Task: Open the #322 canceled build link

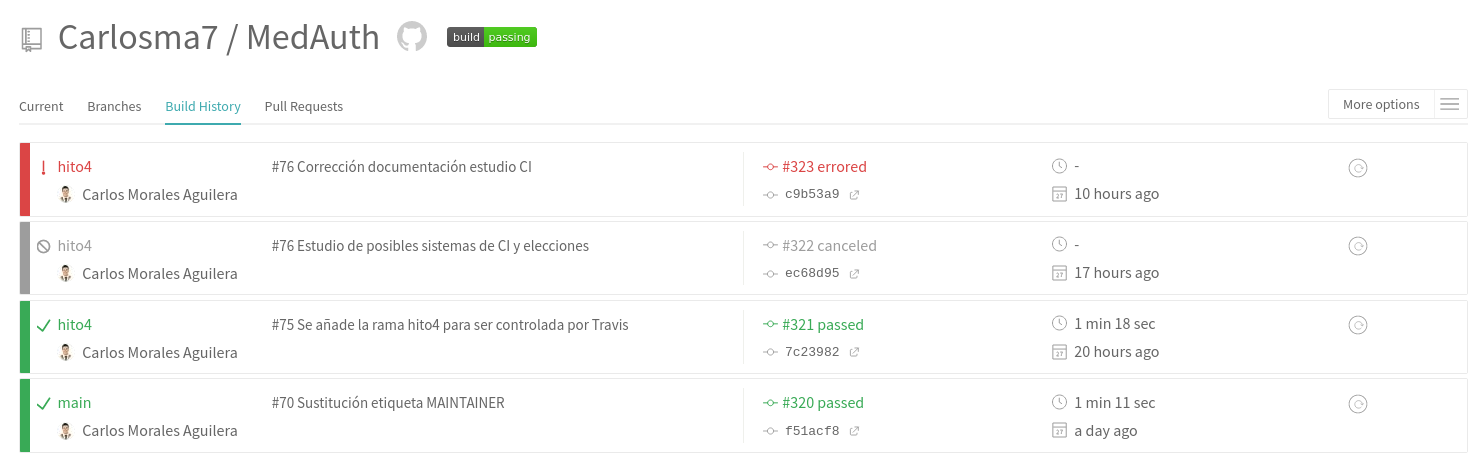Action: click(829, 246)
